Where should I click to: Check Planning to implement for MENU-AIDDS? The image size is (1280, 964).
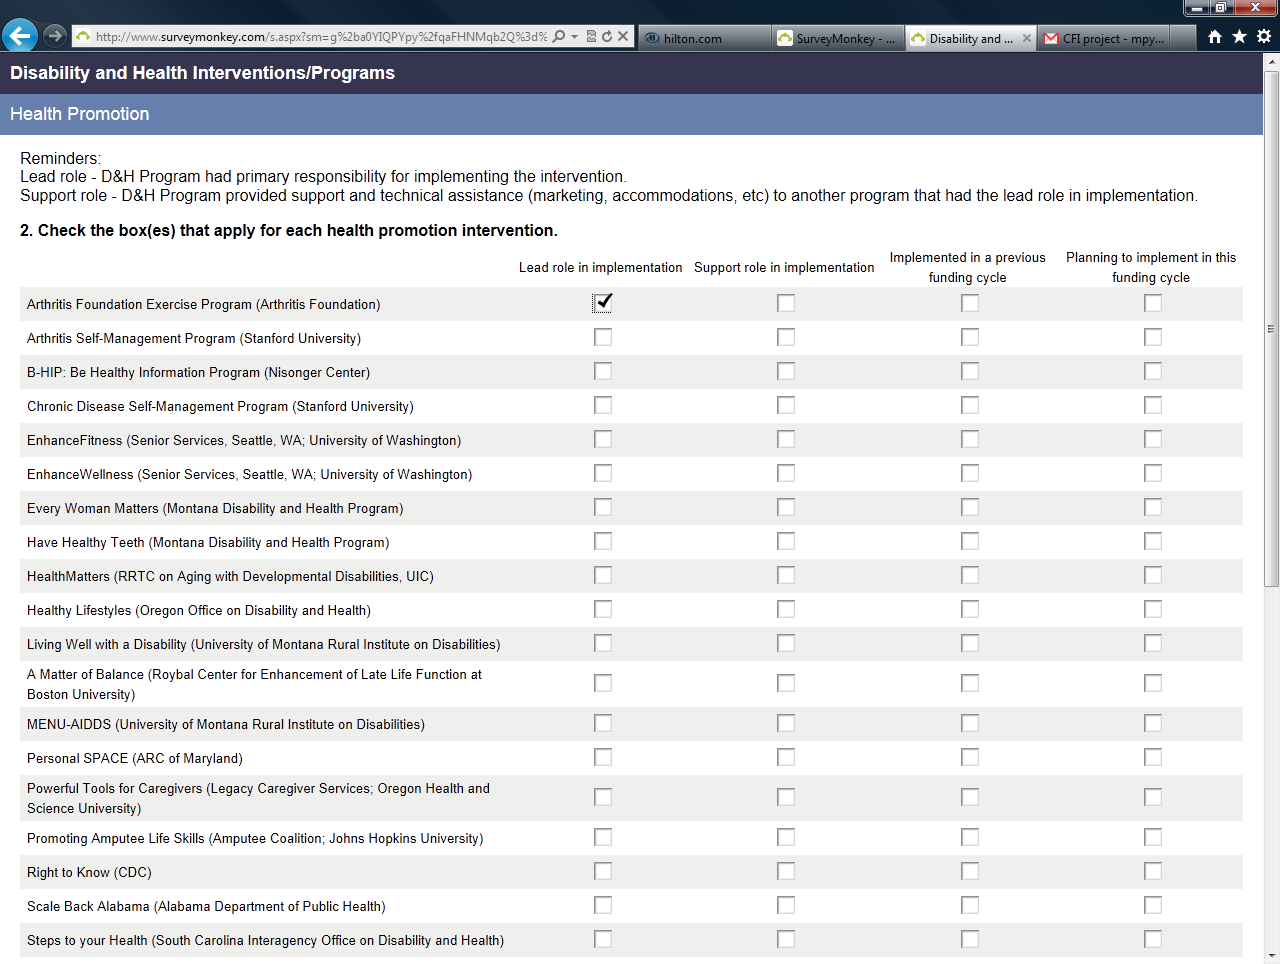(1153, 723)
